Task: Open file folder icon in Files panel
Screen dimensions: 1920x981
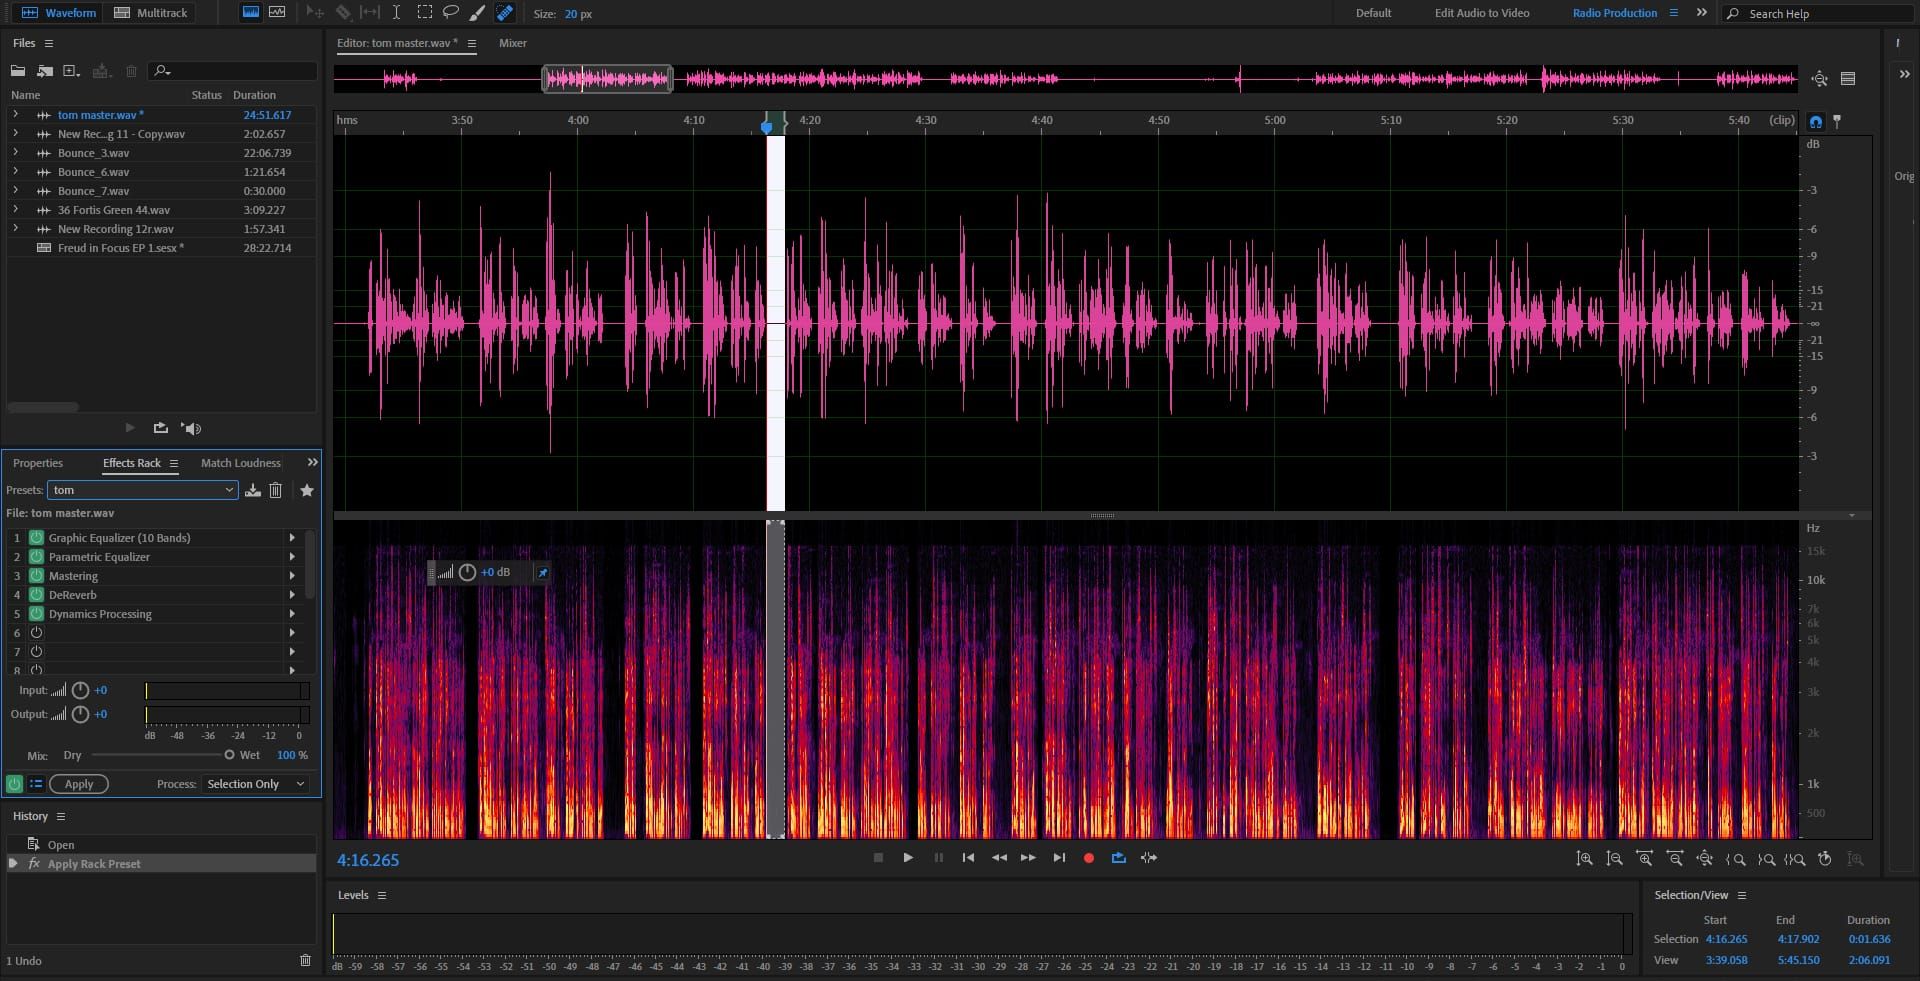Action: coord(18,71)
